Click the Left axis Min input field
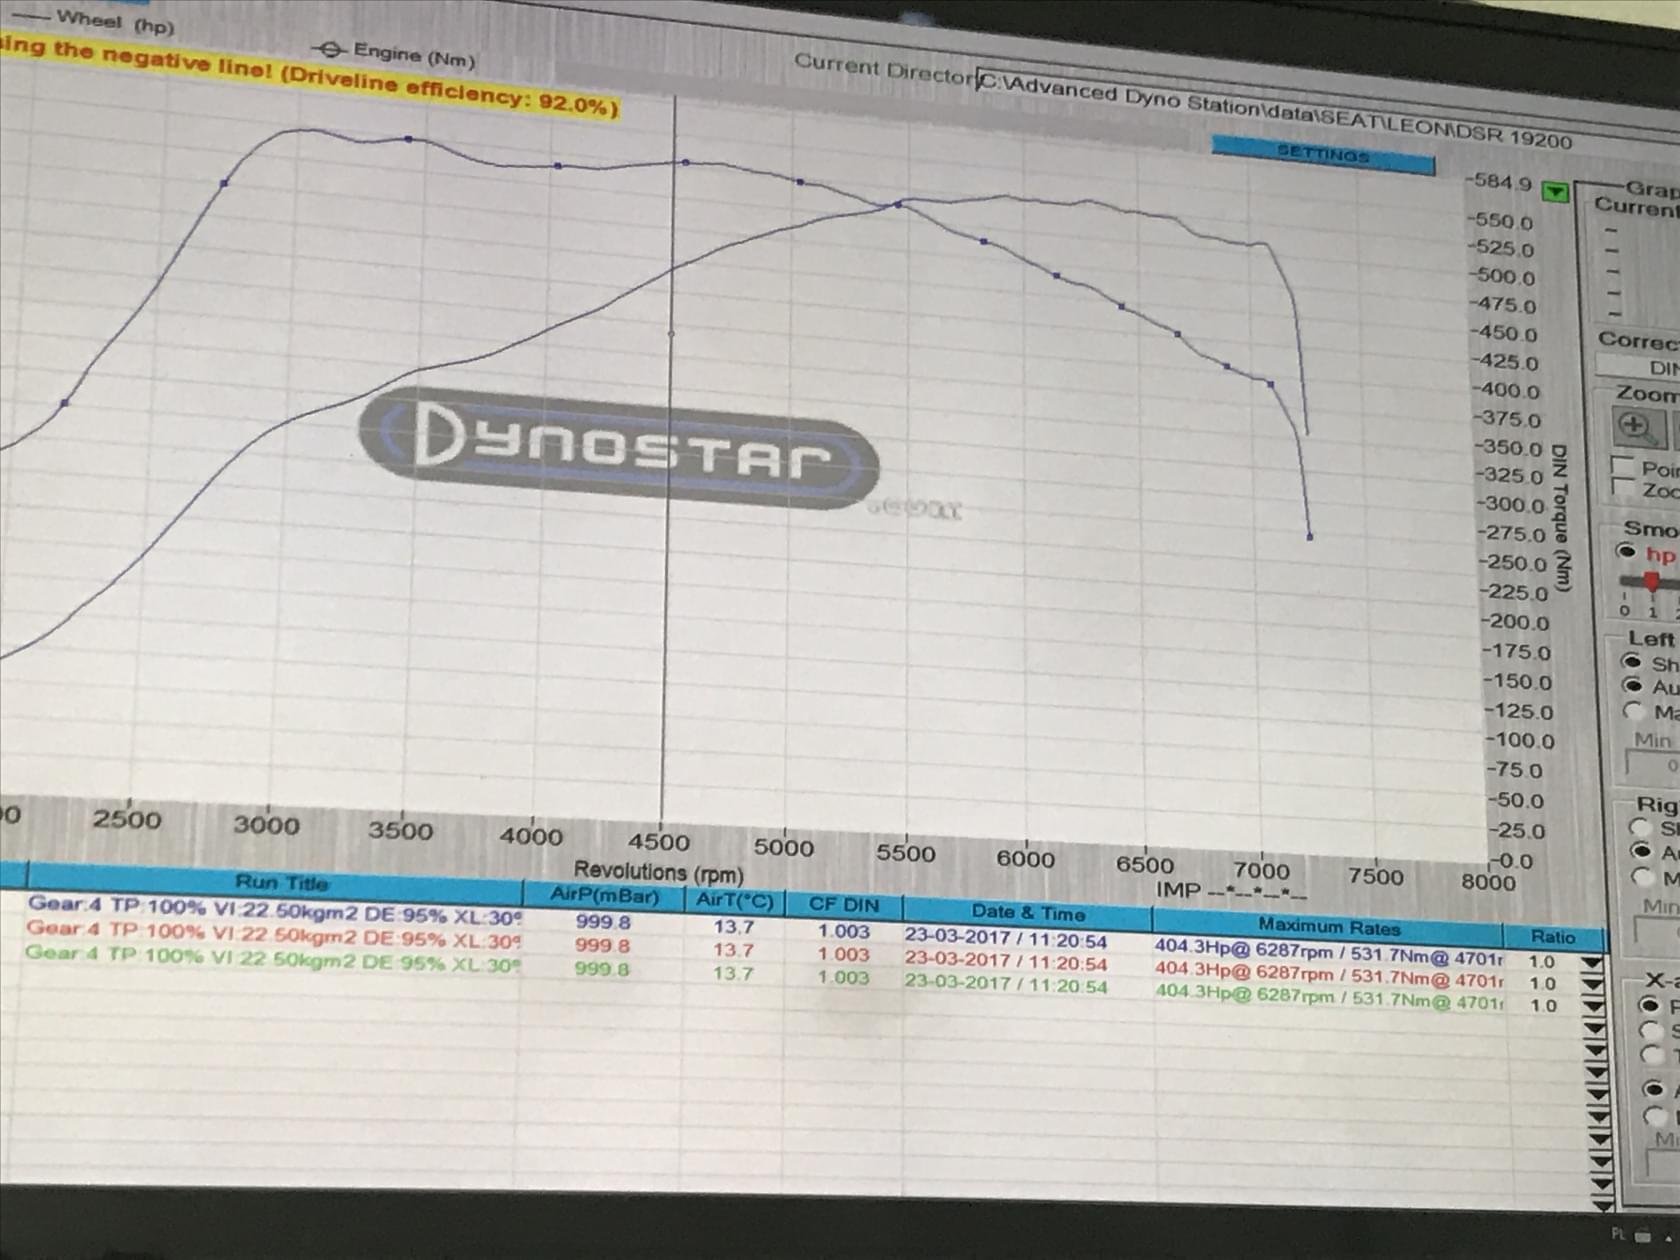Viewport: 1680px width, 1260px height. [x=1653, y=766]
